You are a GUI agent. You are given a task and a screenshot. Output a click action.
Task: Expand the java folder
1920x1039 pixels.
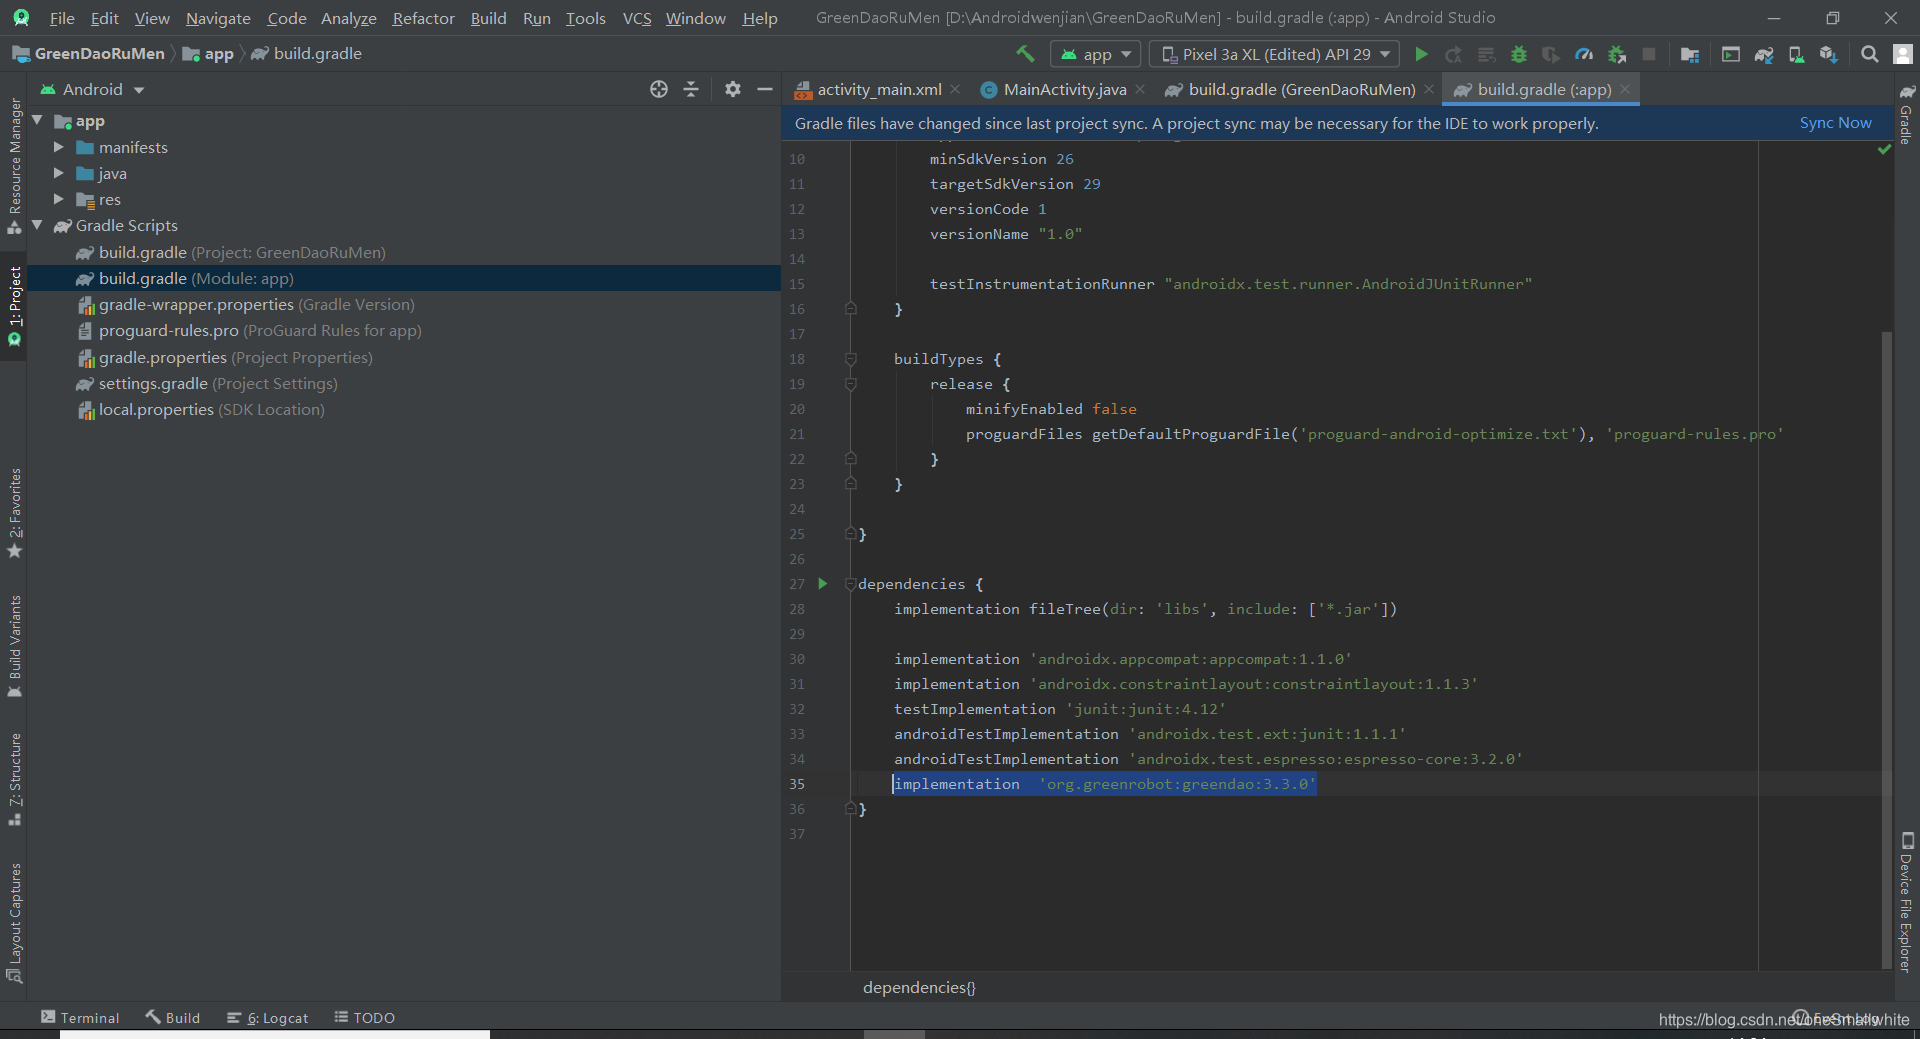coord(58,173)
